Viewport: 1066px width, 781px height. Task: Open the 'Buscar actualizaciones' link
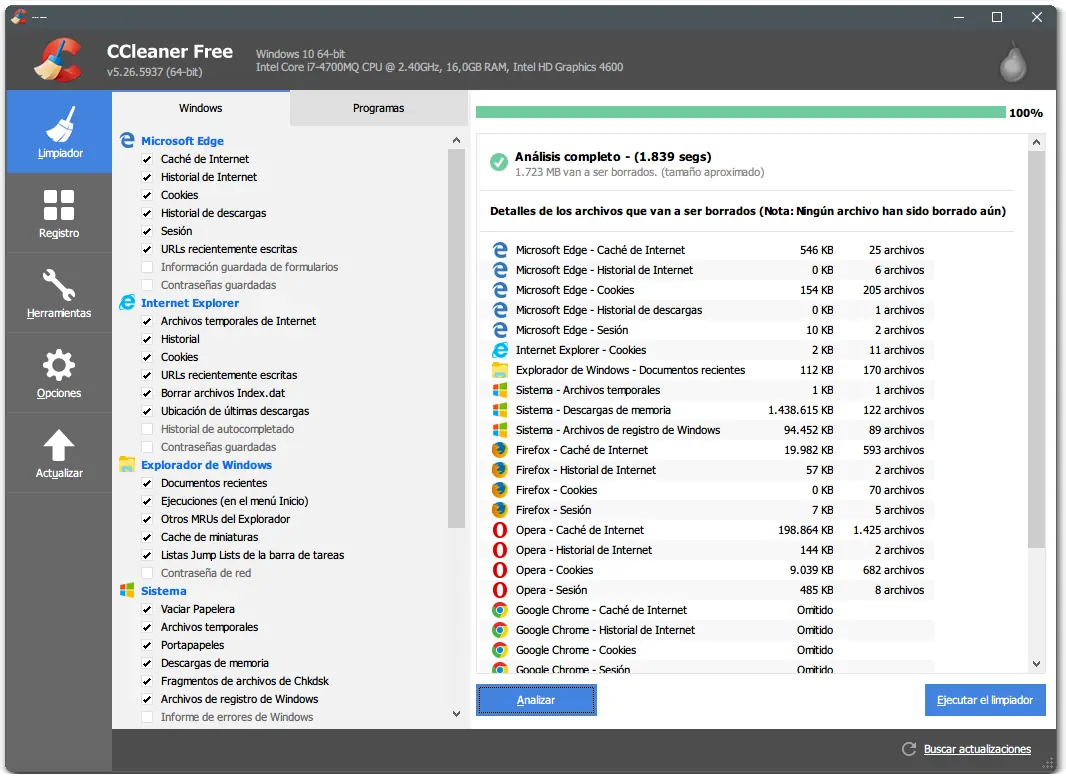[977, 749]
